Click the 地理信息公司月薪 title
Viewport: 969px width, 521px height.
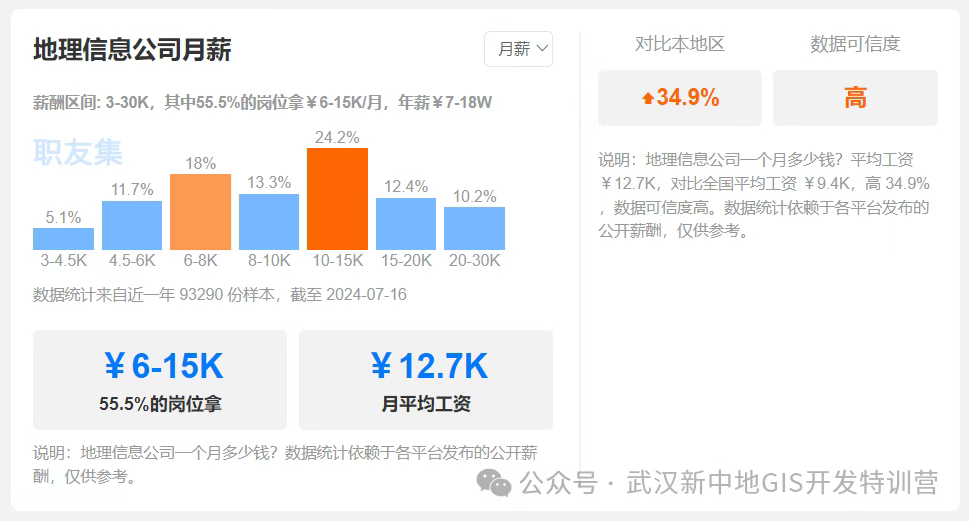[x=133, y=50]
